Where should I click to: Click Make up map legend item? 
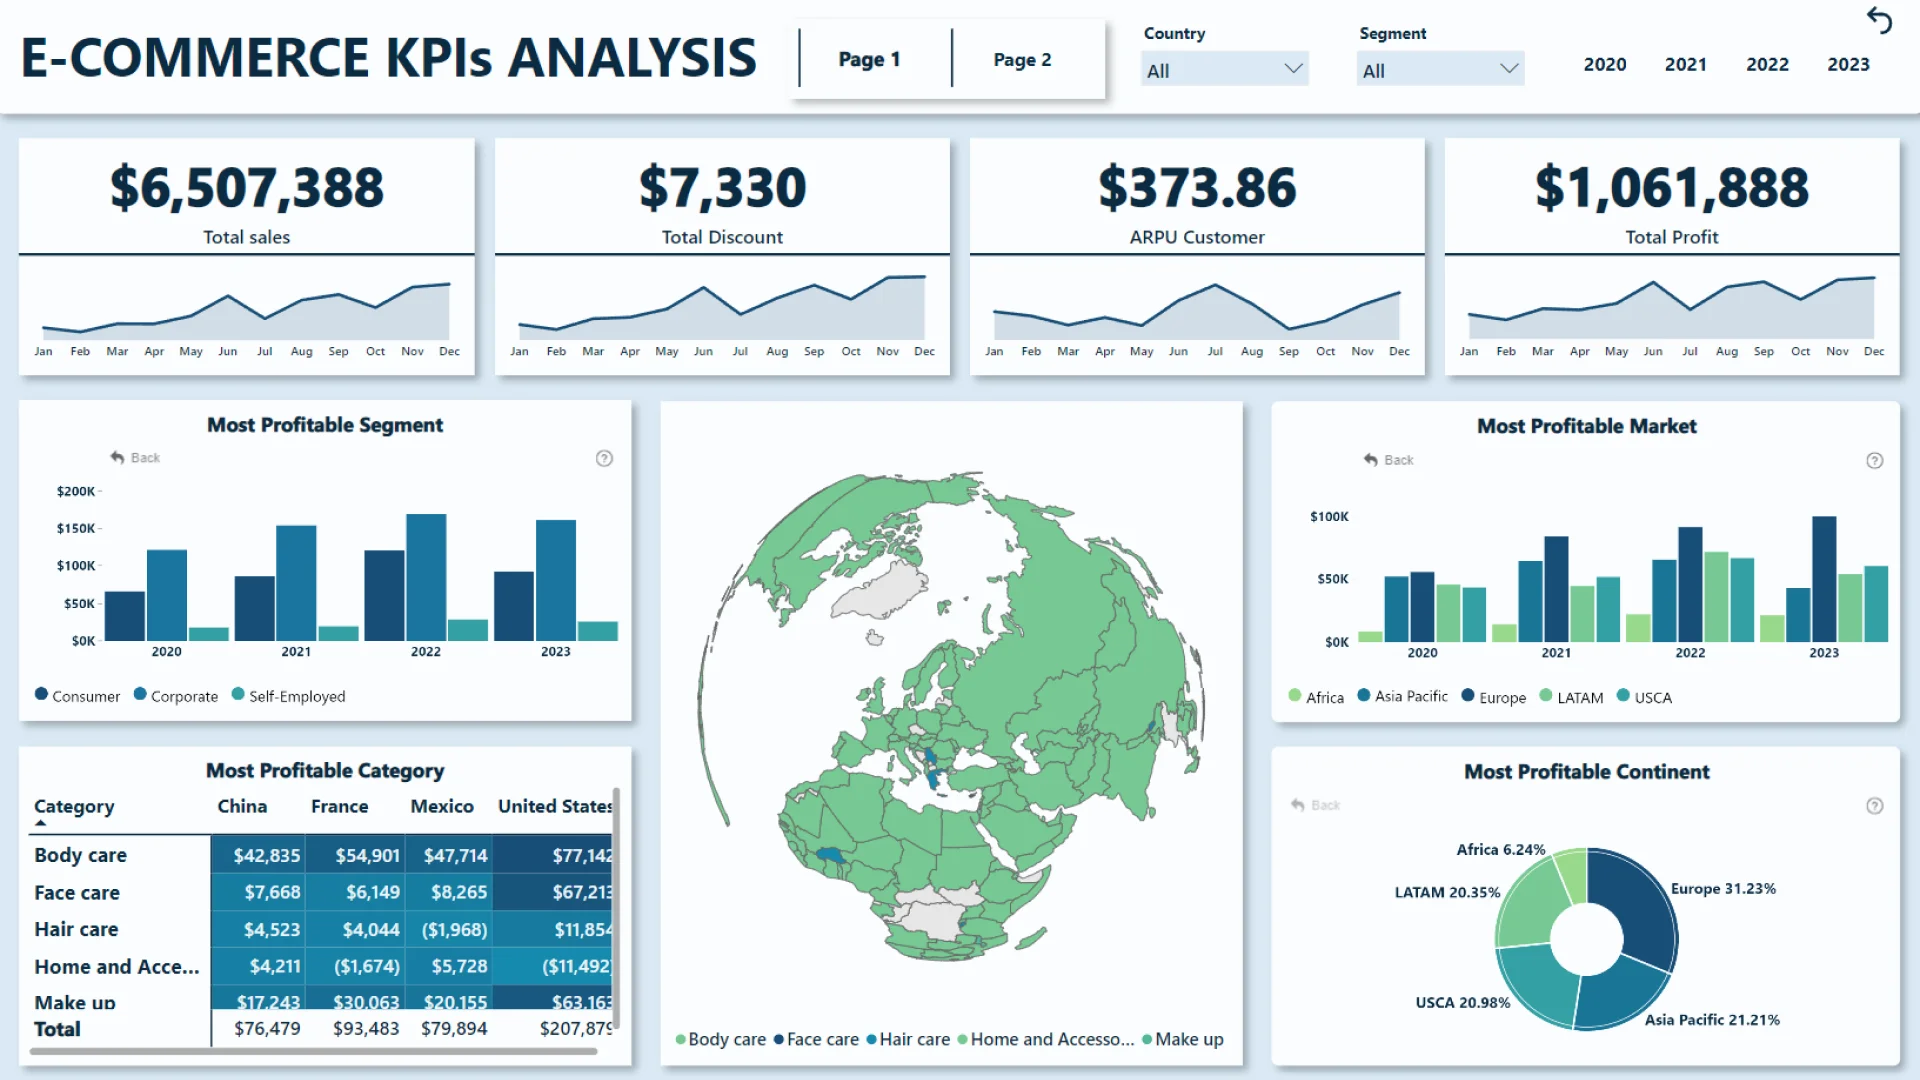click(x=1183, y=1039)
